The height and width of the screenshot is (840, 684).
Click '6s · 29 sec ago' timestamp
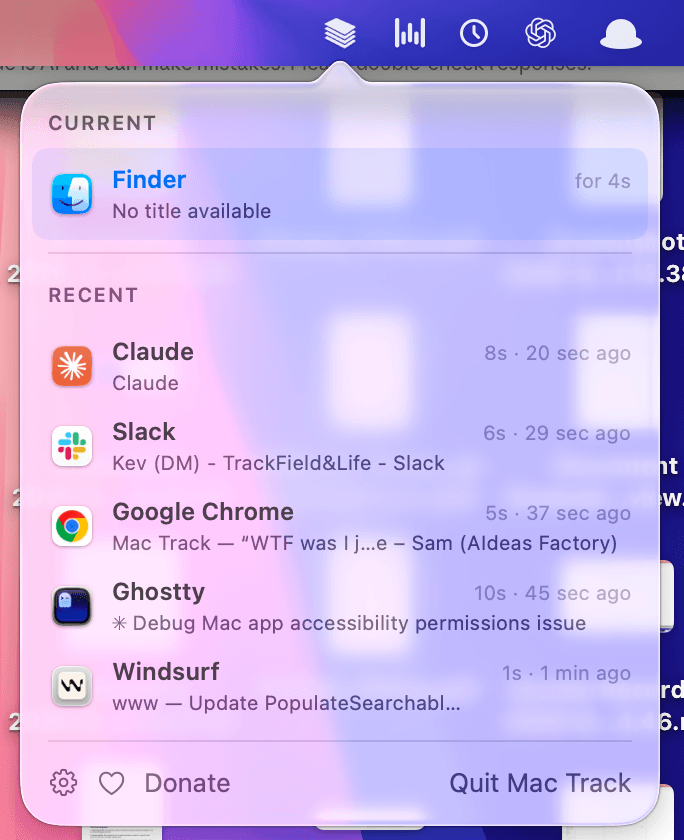(x=557, y=433)
